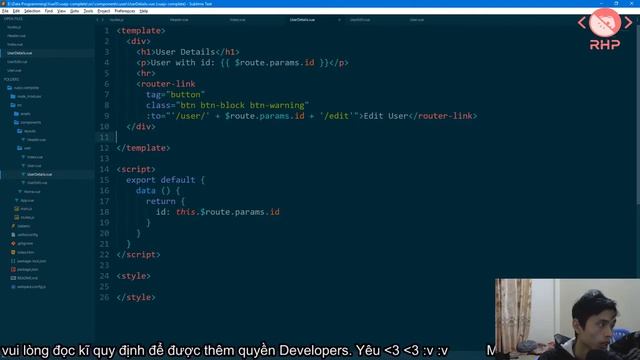Click the .editorconfig file icon

[13, 235]
